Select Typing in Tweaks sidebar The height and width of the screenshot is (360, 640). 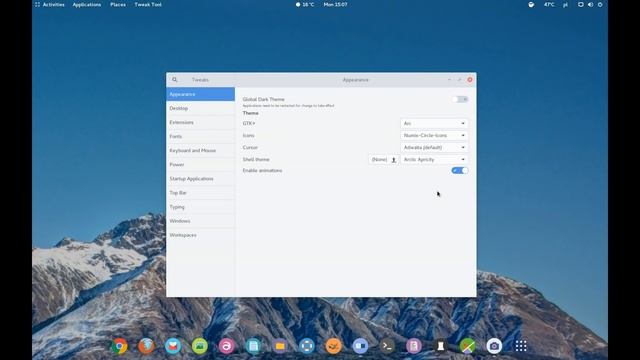pos(200,207)
